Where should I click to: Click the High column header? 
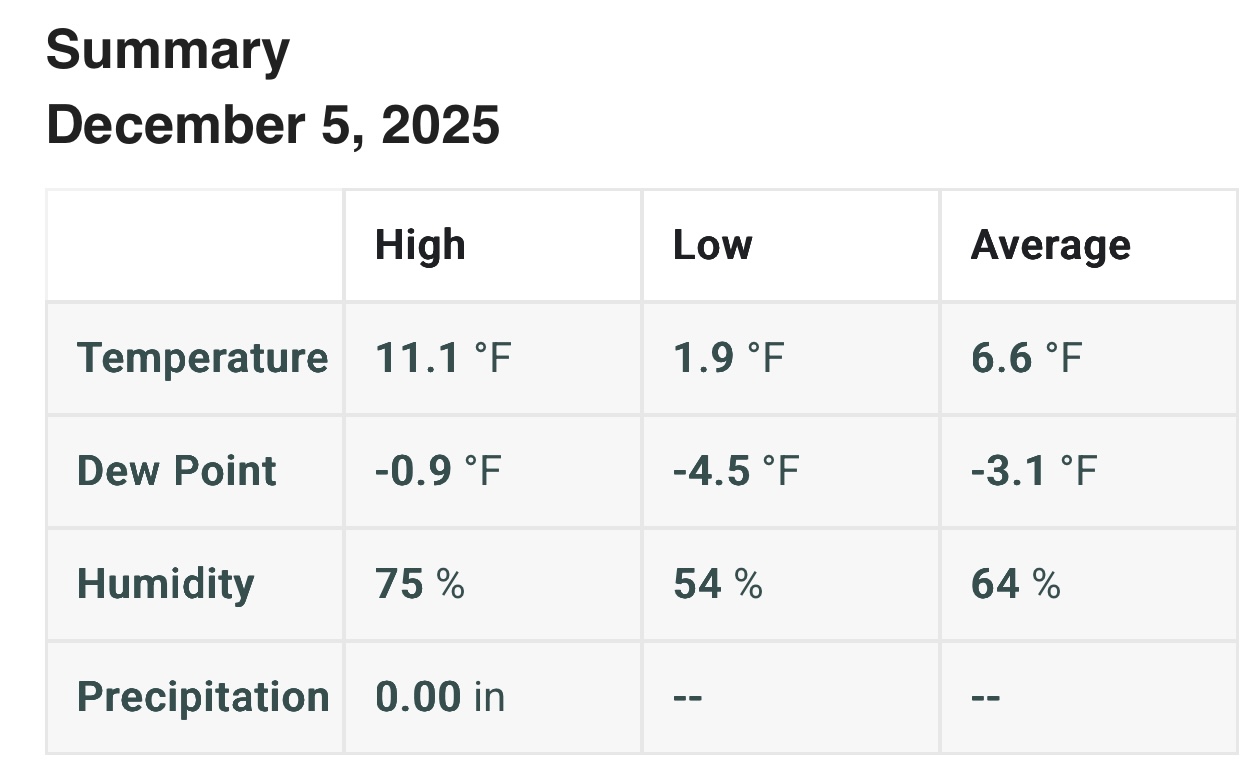pyautogui.click(x=420, y=246)
